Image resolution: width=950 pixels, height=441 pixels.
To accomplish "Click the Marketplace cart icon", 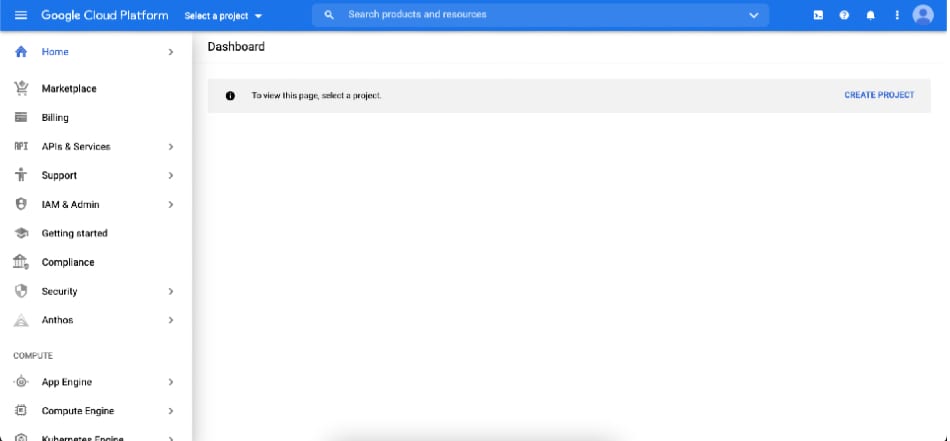I will (x=21, y=88).
